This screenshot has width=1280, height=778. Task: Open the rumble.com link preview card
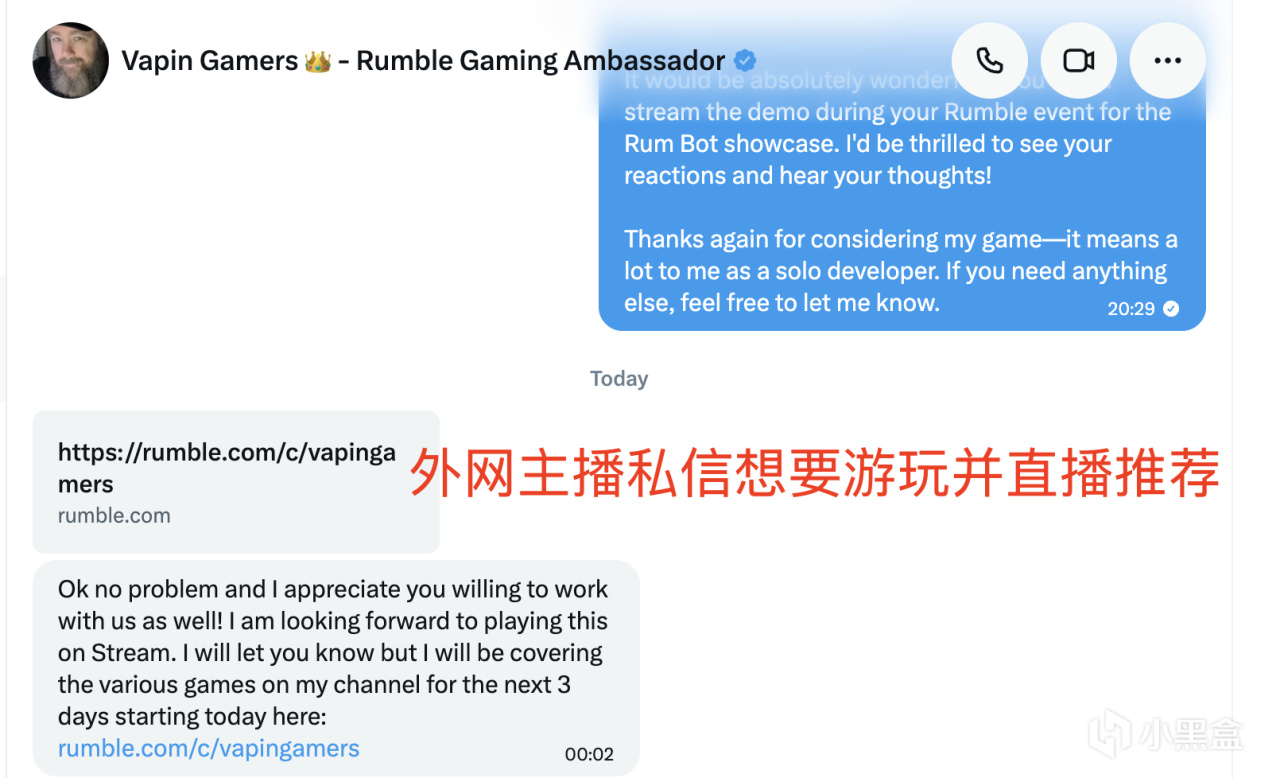[236, 482]
